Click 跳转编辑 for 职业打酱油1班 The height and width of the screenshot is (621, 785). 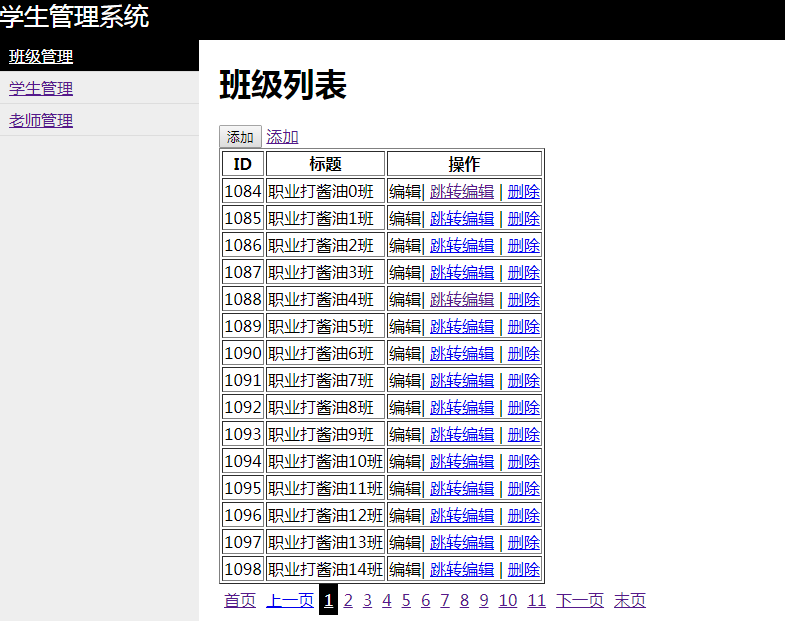coord(462,218)
